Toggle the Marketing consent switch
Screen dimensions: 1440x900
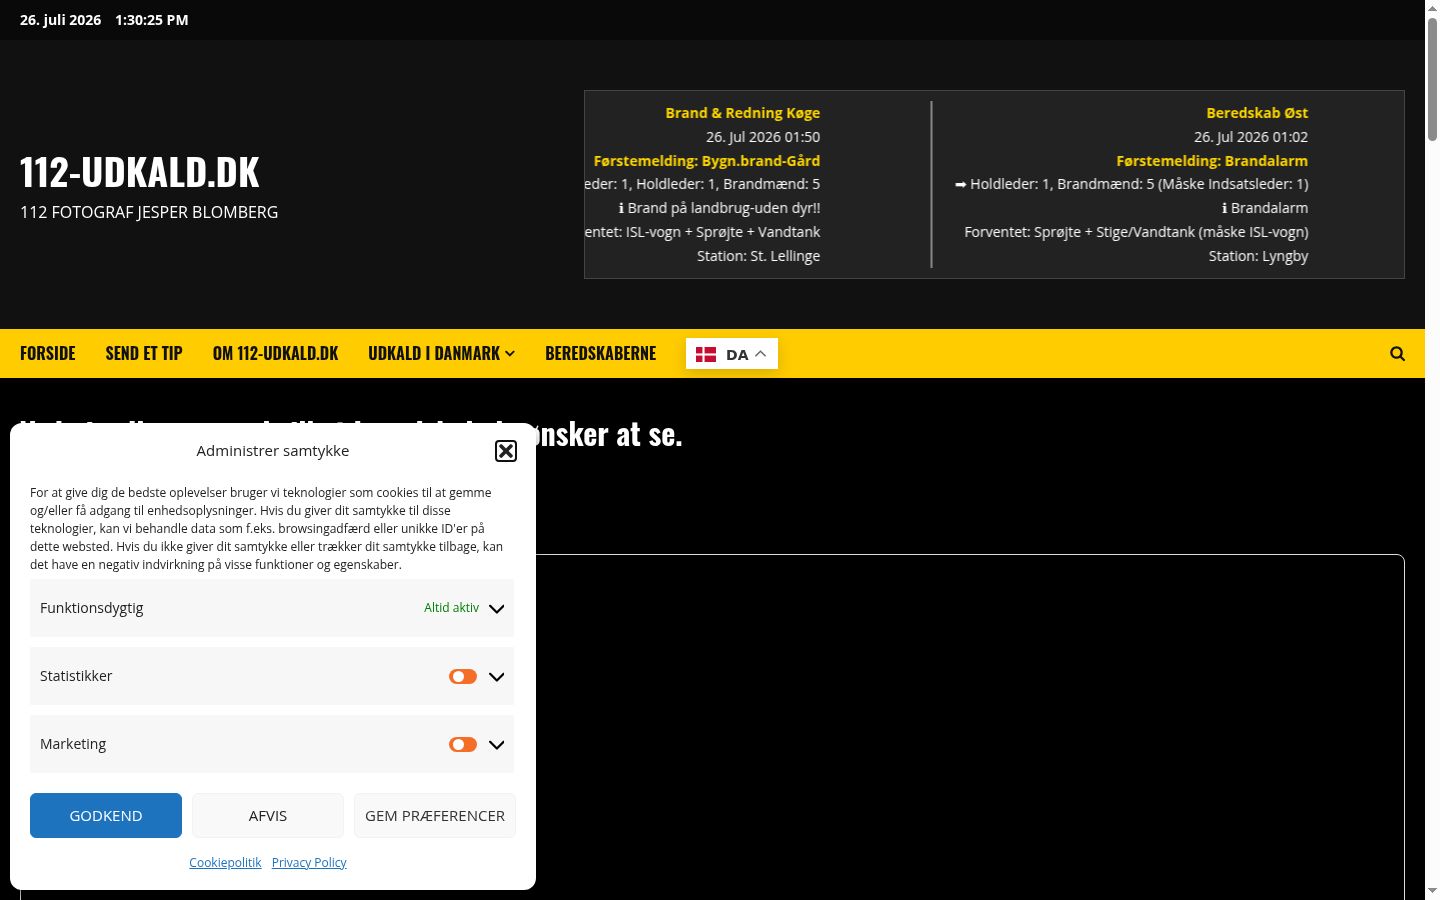click(463, 745)
